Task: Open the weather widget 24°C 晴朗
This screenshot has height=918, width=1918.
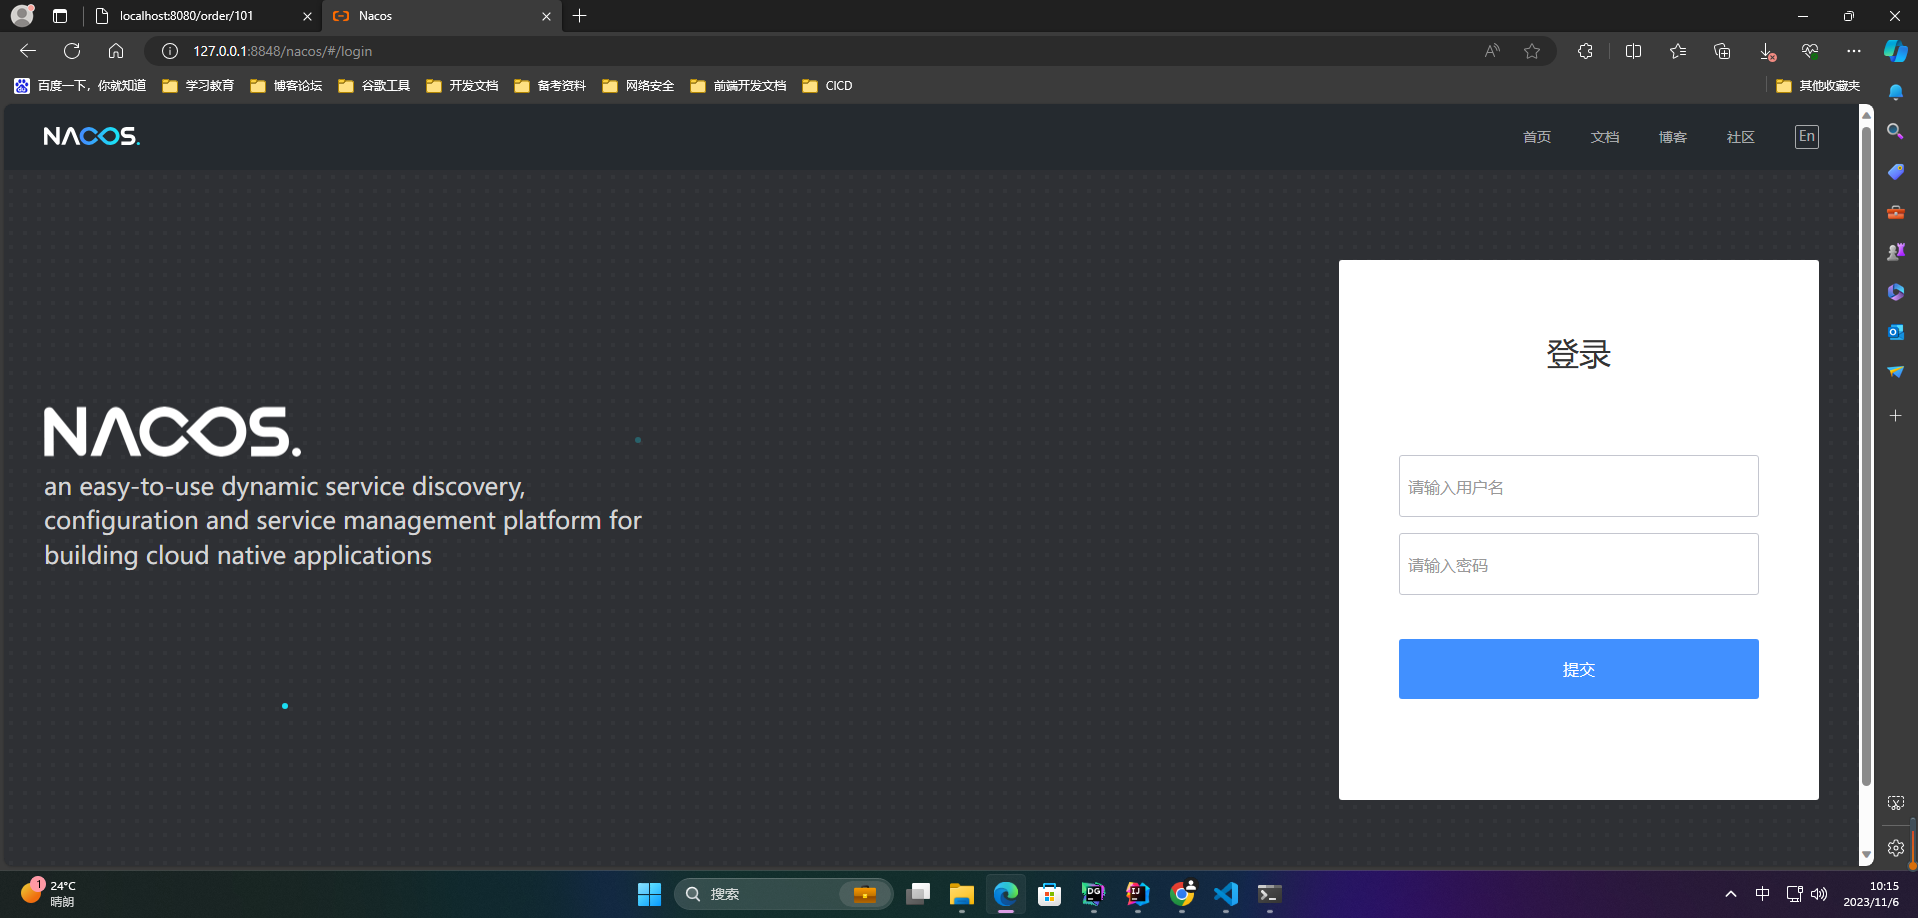Action: [x=50, y=894]
